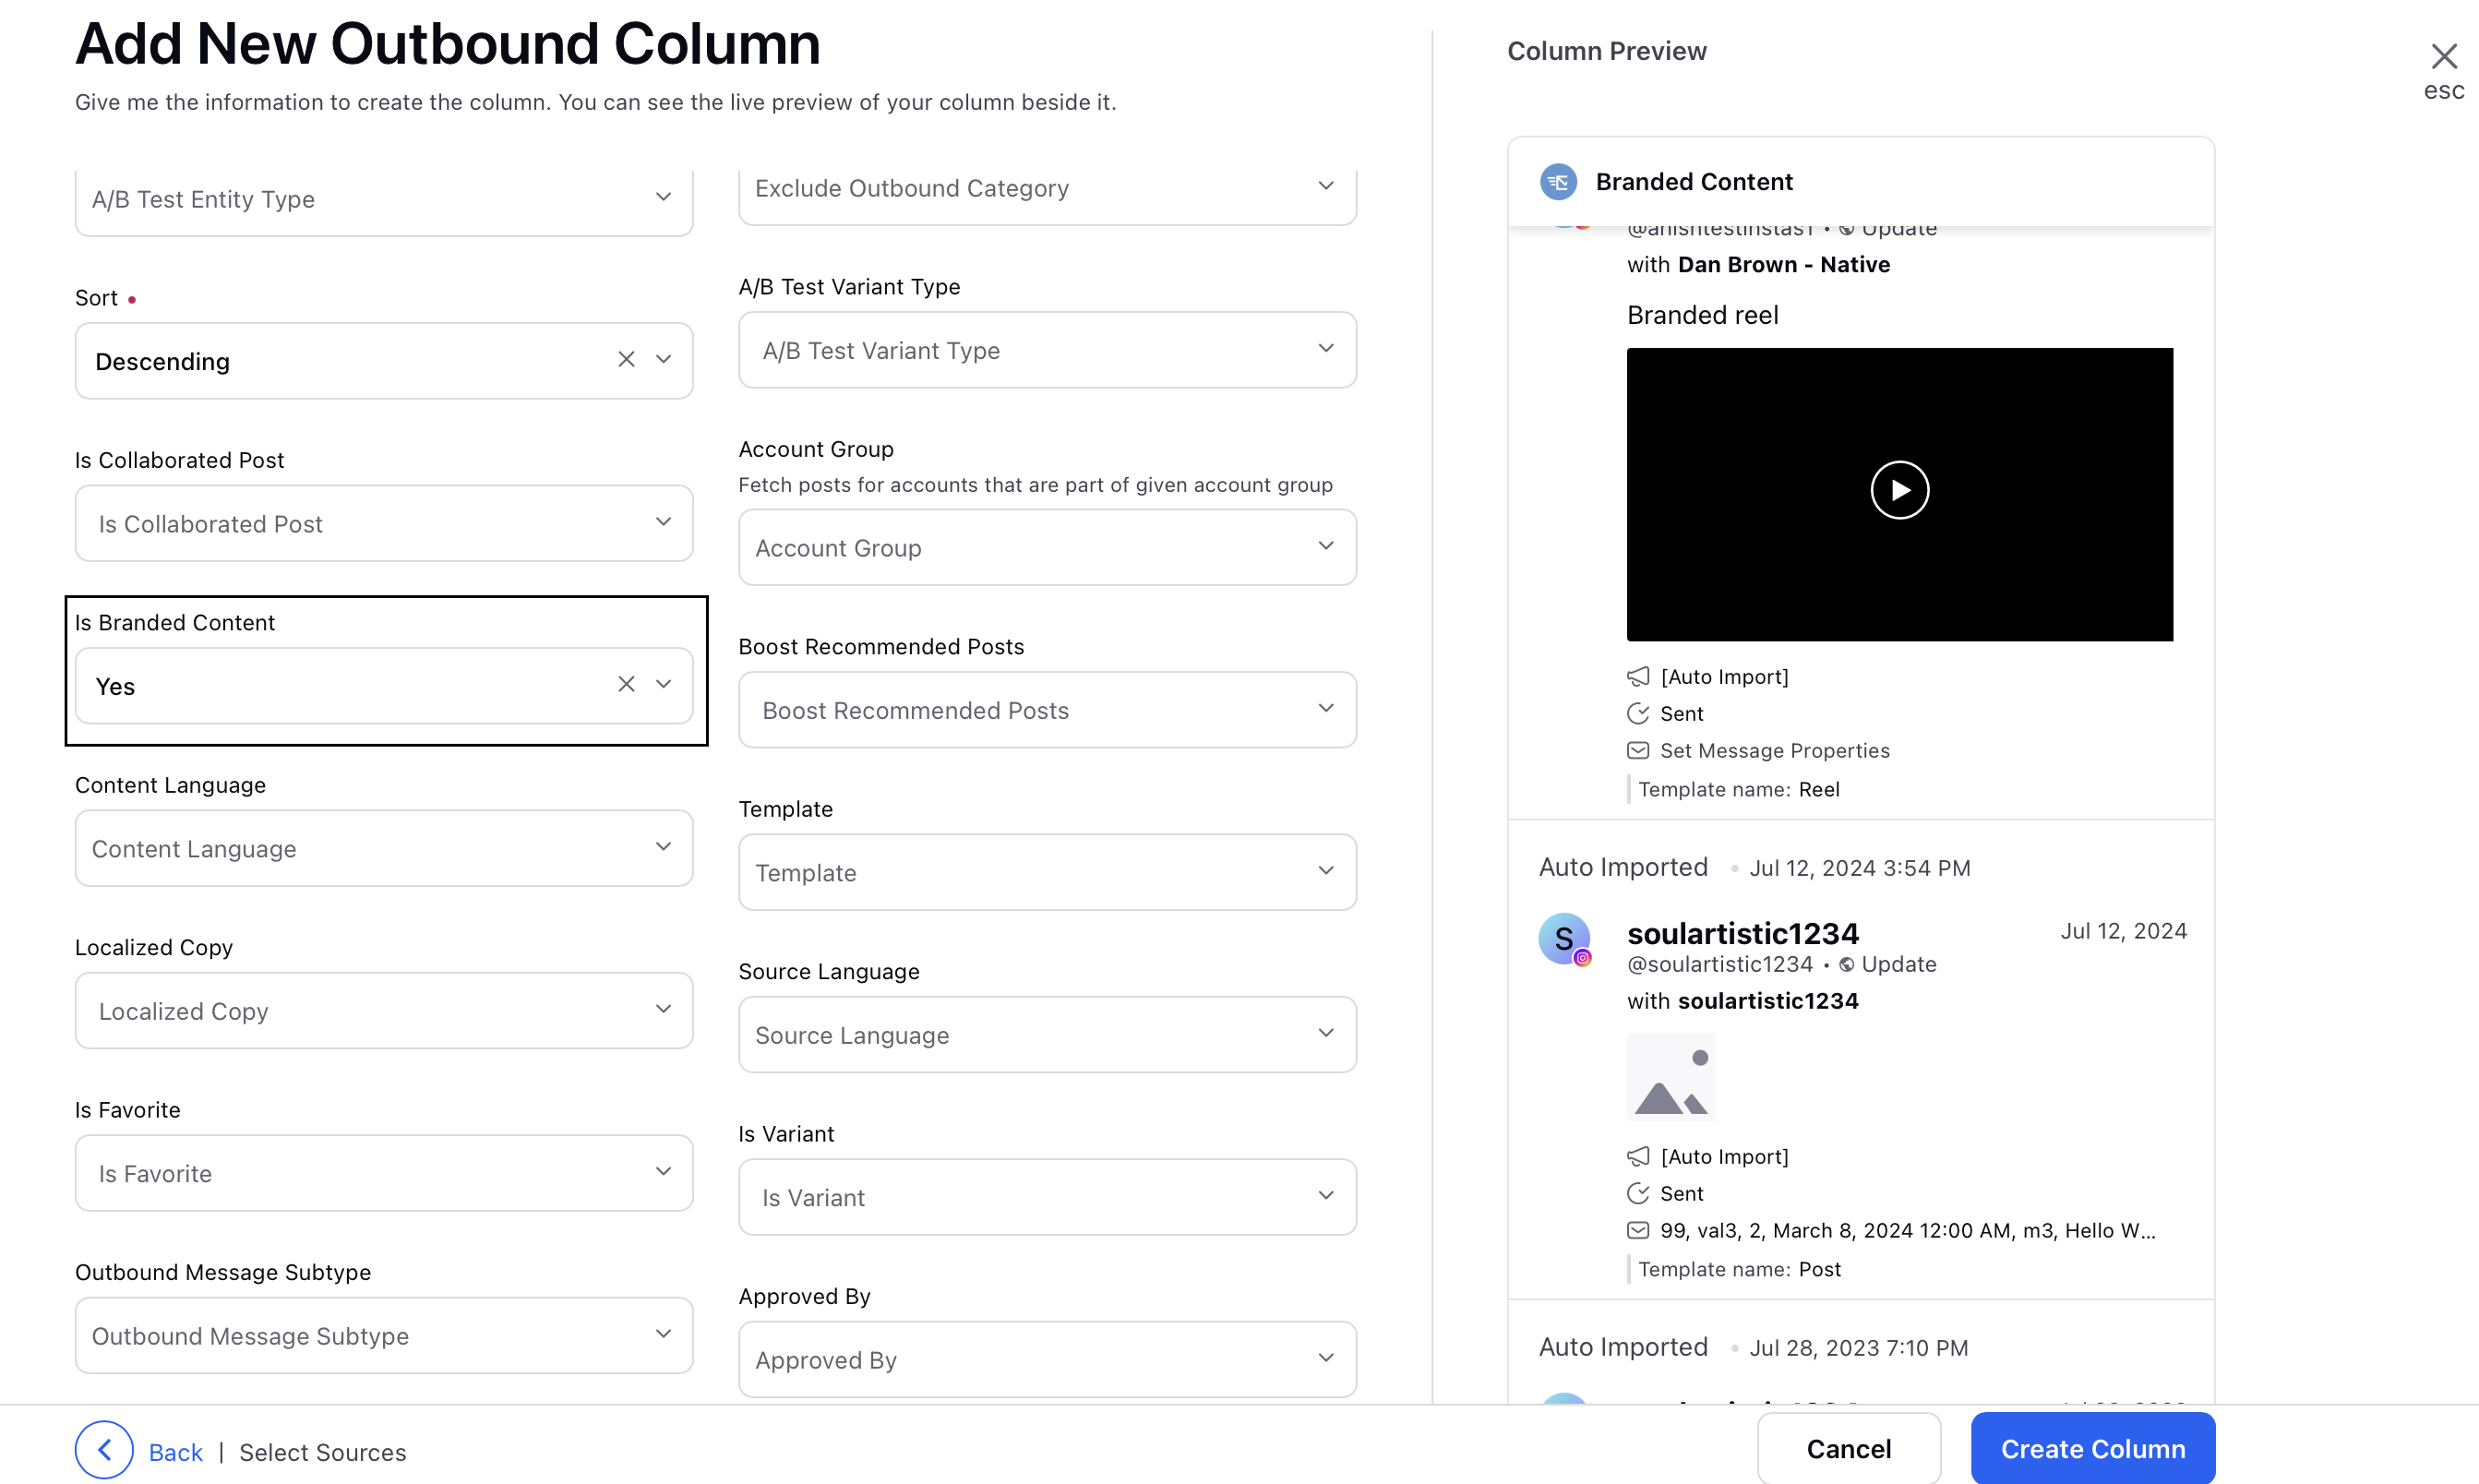Click the envelope icon beside Set Message Properties
Viewport: 2479px width, 1484px height.
point(1638,751)
